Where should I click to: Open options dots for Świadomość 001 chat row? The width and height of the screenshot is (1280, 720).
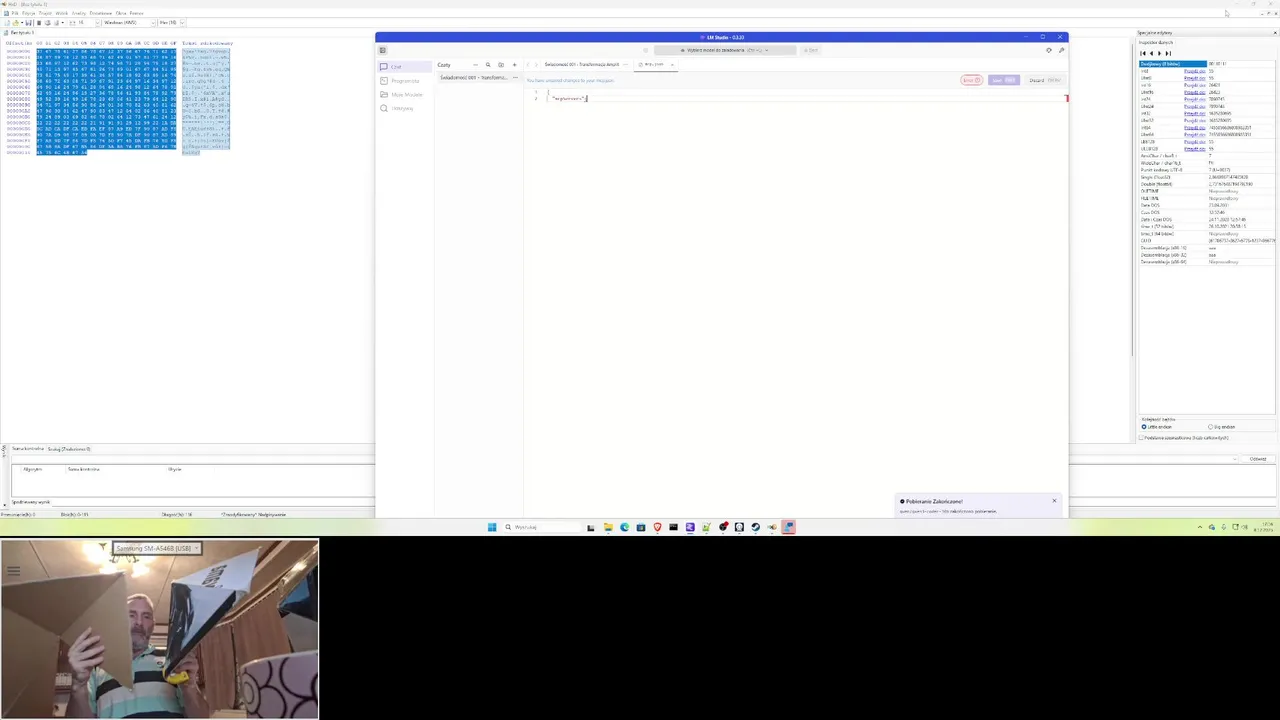515,77
